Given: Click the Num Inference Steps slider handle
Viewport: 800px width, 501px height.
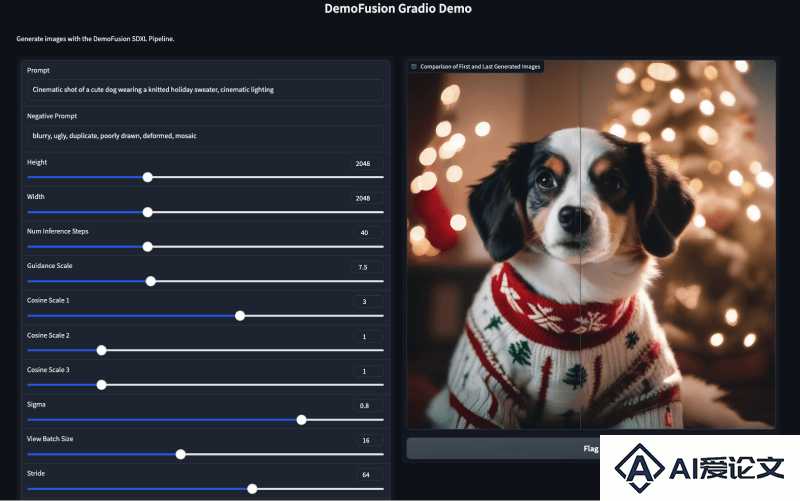Looking at the screenshot, I should (147, 246).
